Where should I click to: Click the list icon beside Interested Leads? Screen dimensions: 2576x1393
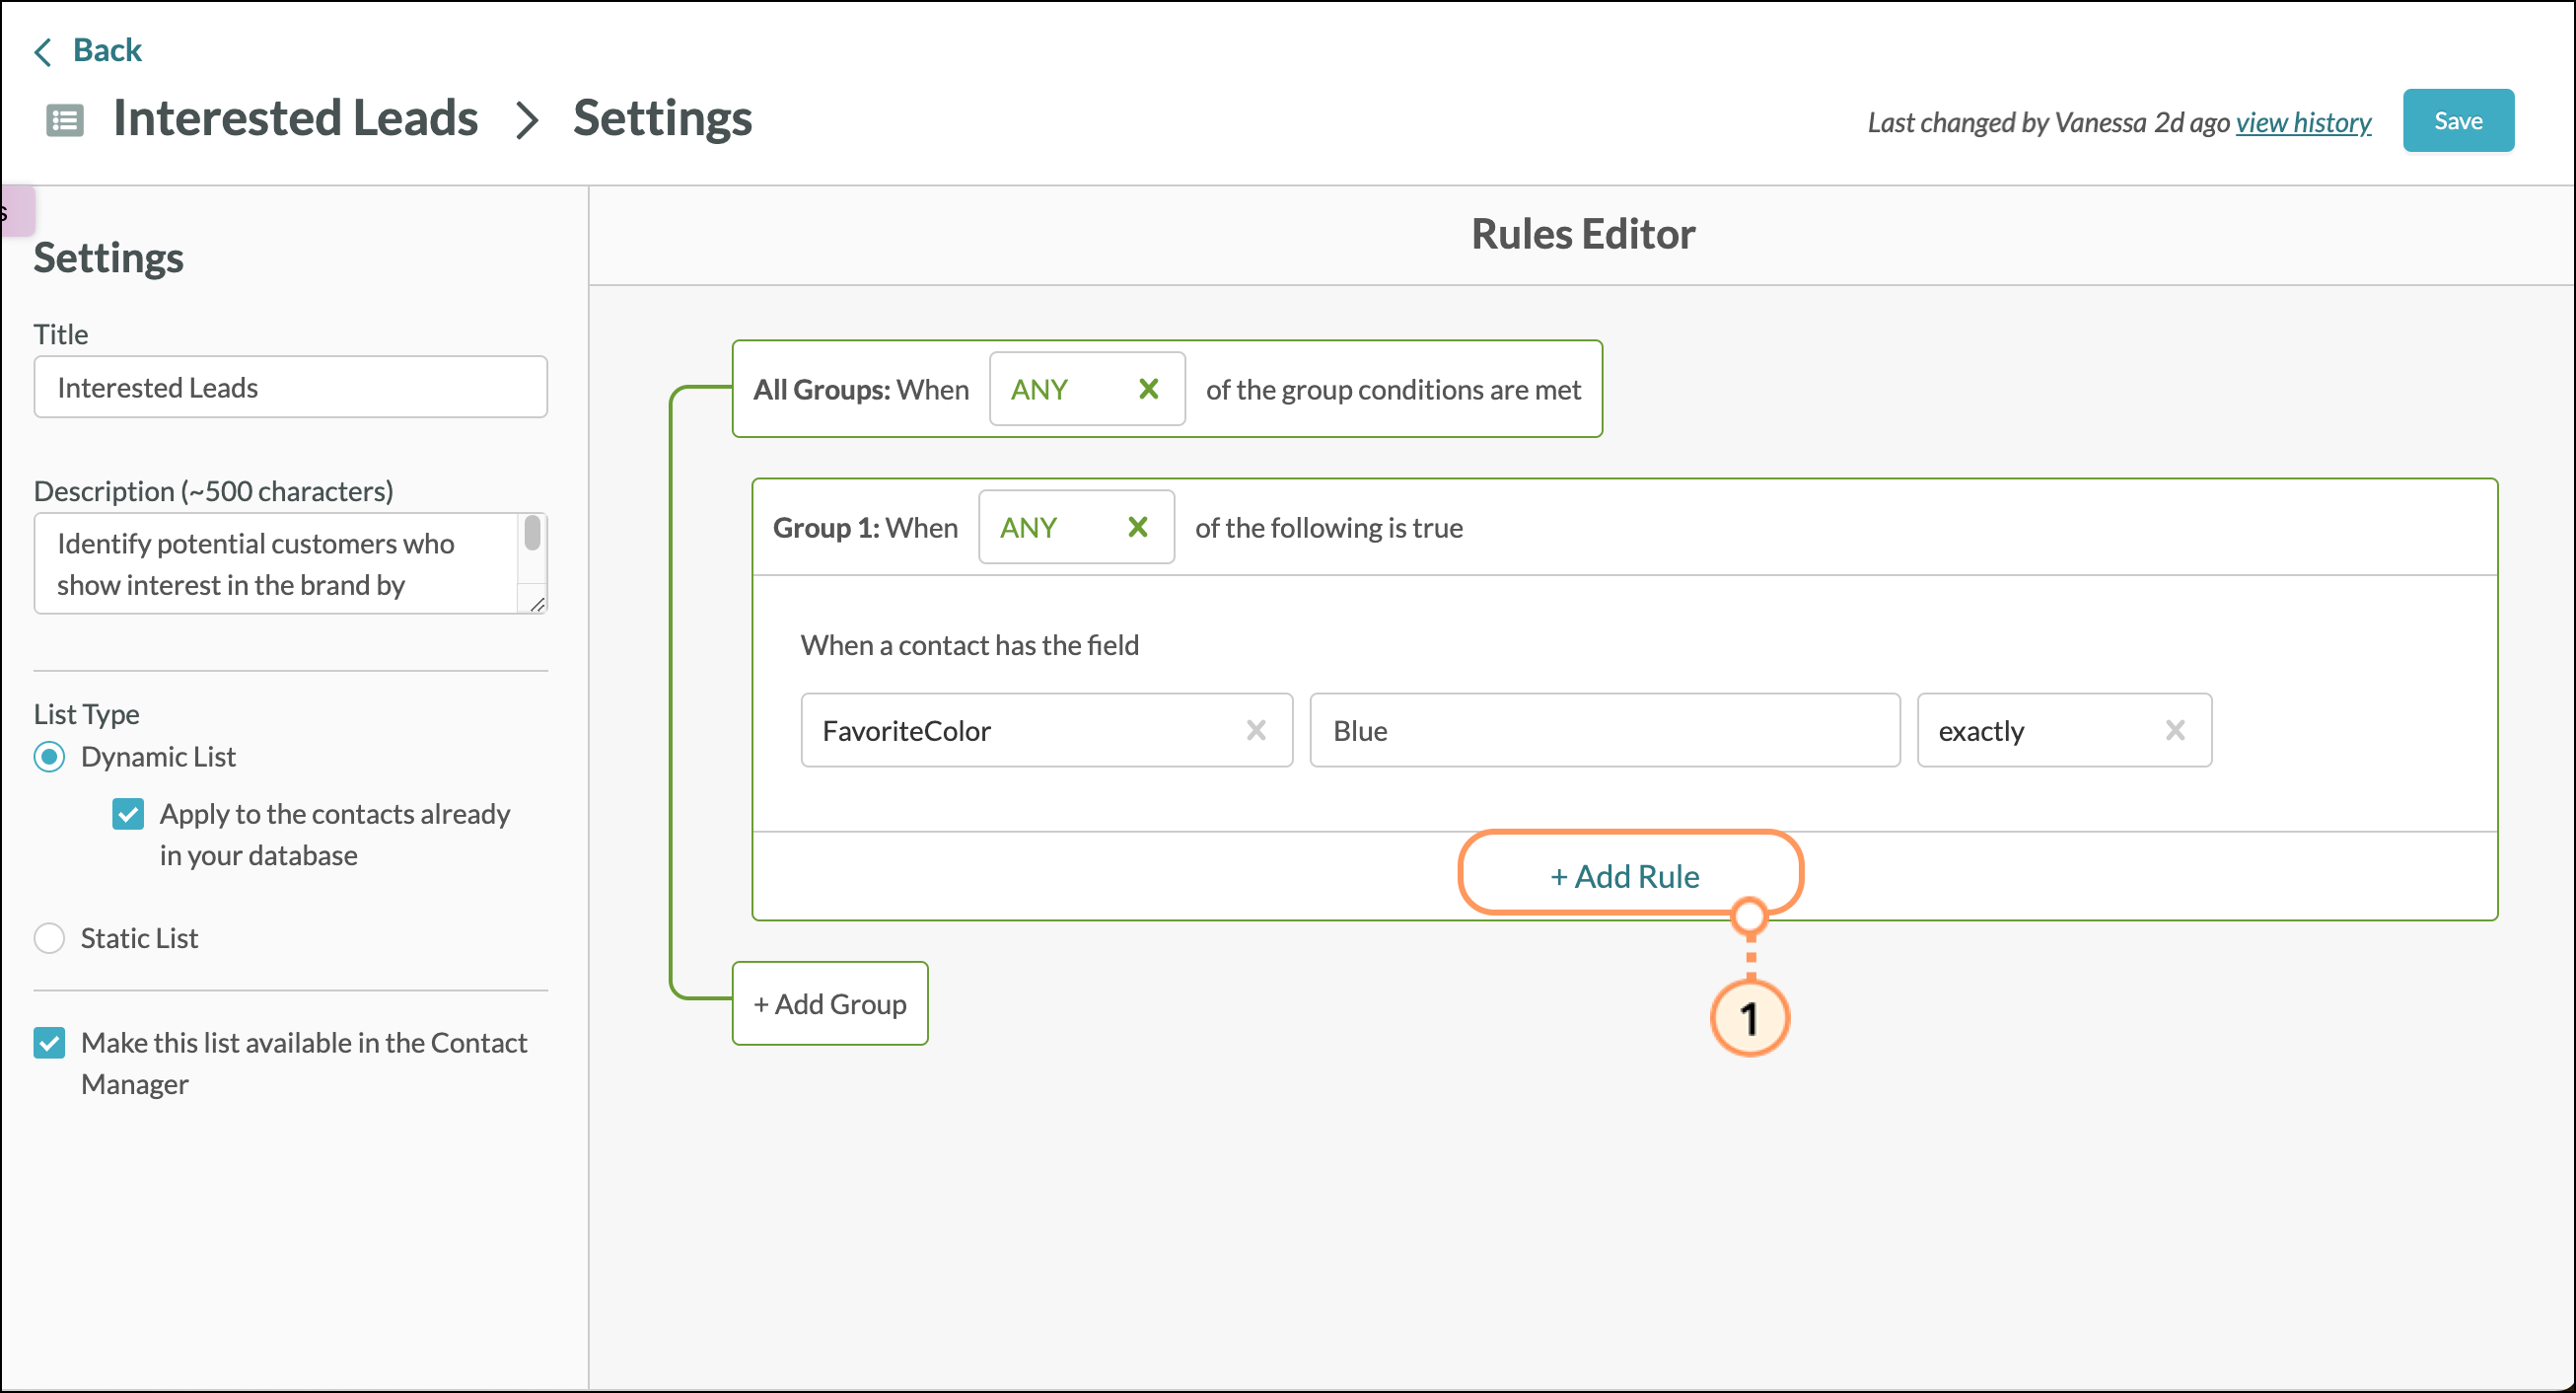[x=65, y=121]
